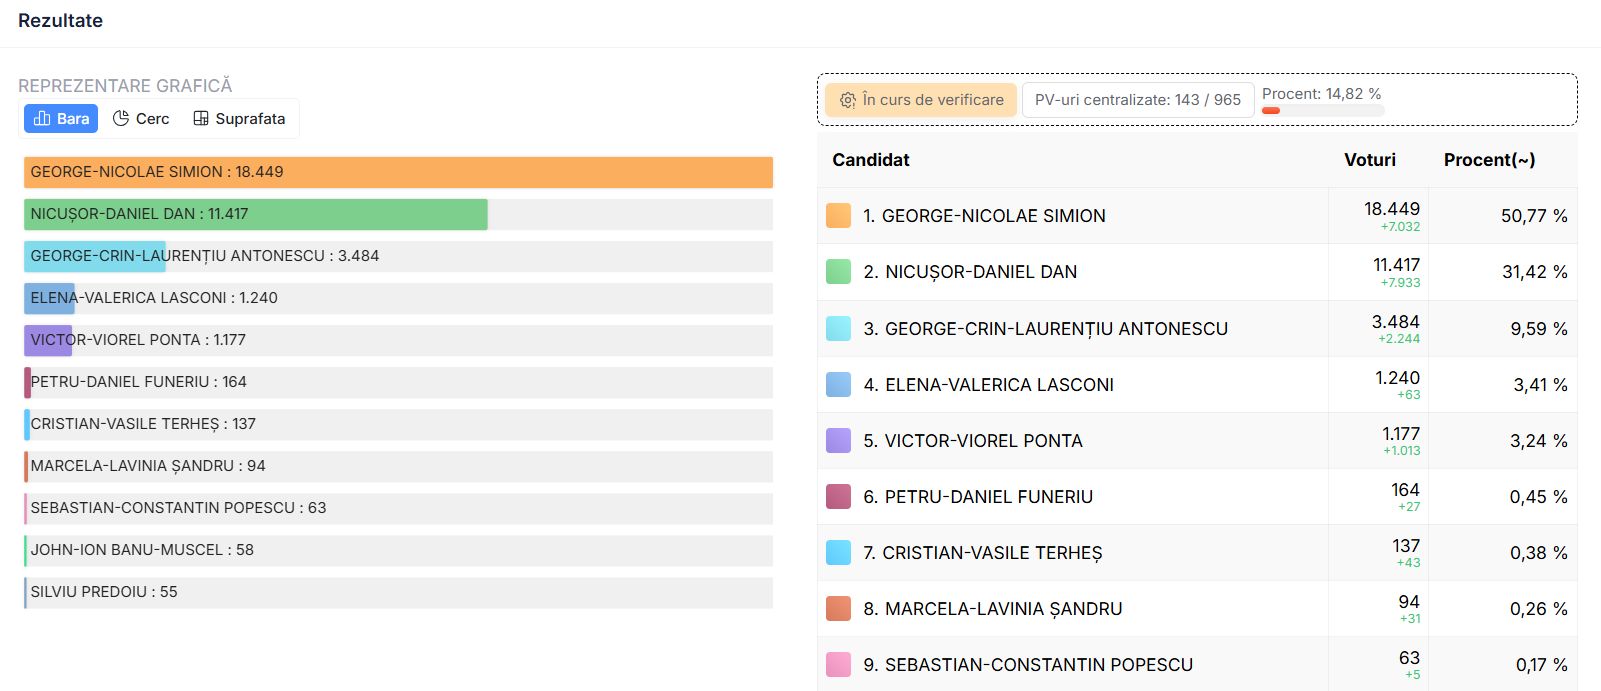Click pink swatch for Sebastian-Constantin Popescu
This screenshot has height=691, width=1601.
pyautogui.click(x=839, y=665)
